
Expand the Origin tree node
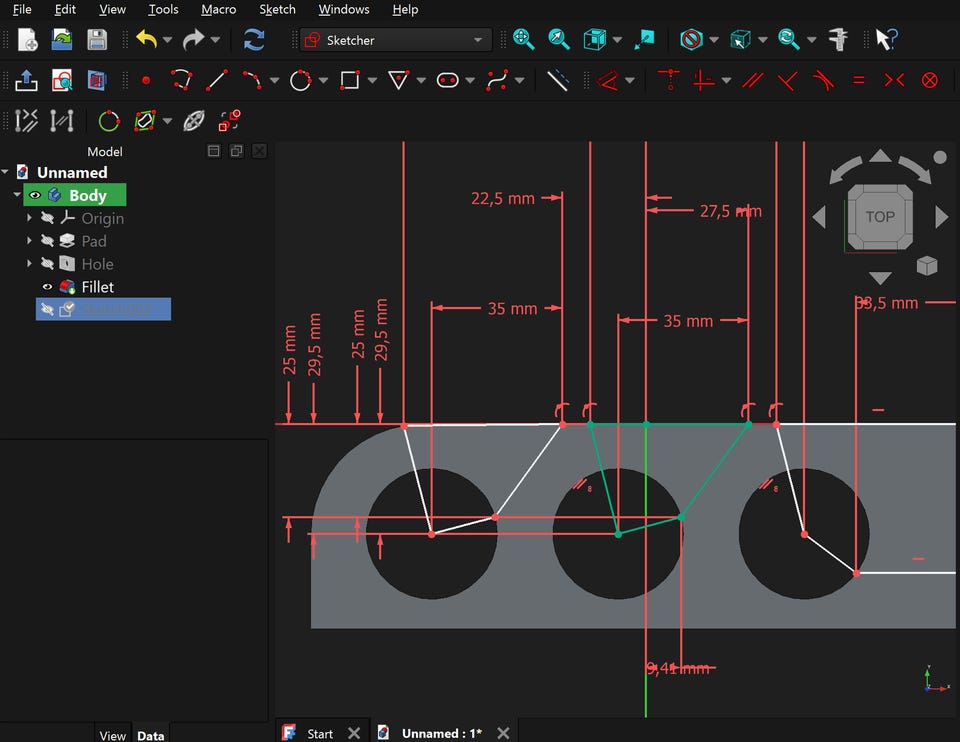pos(29,218)
